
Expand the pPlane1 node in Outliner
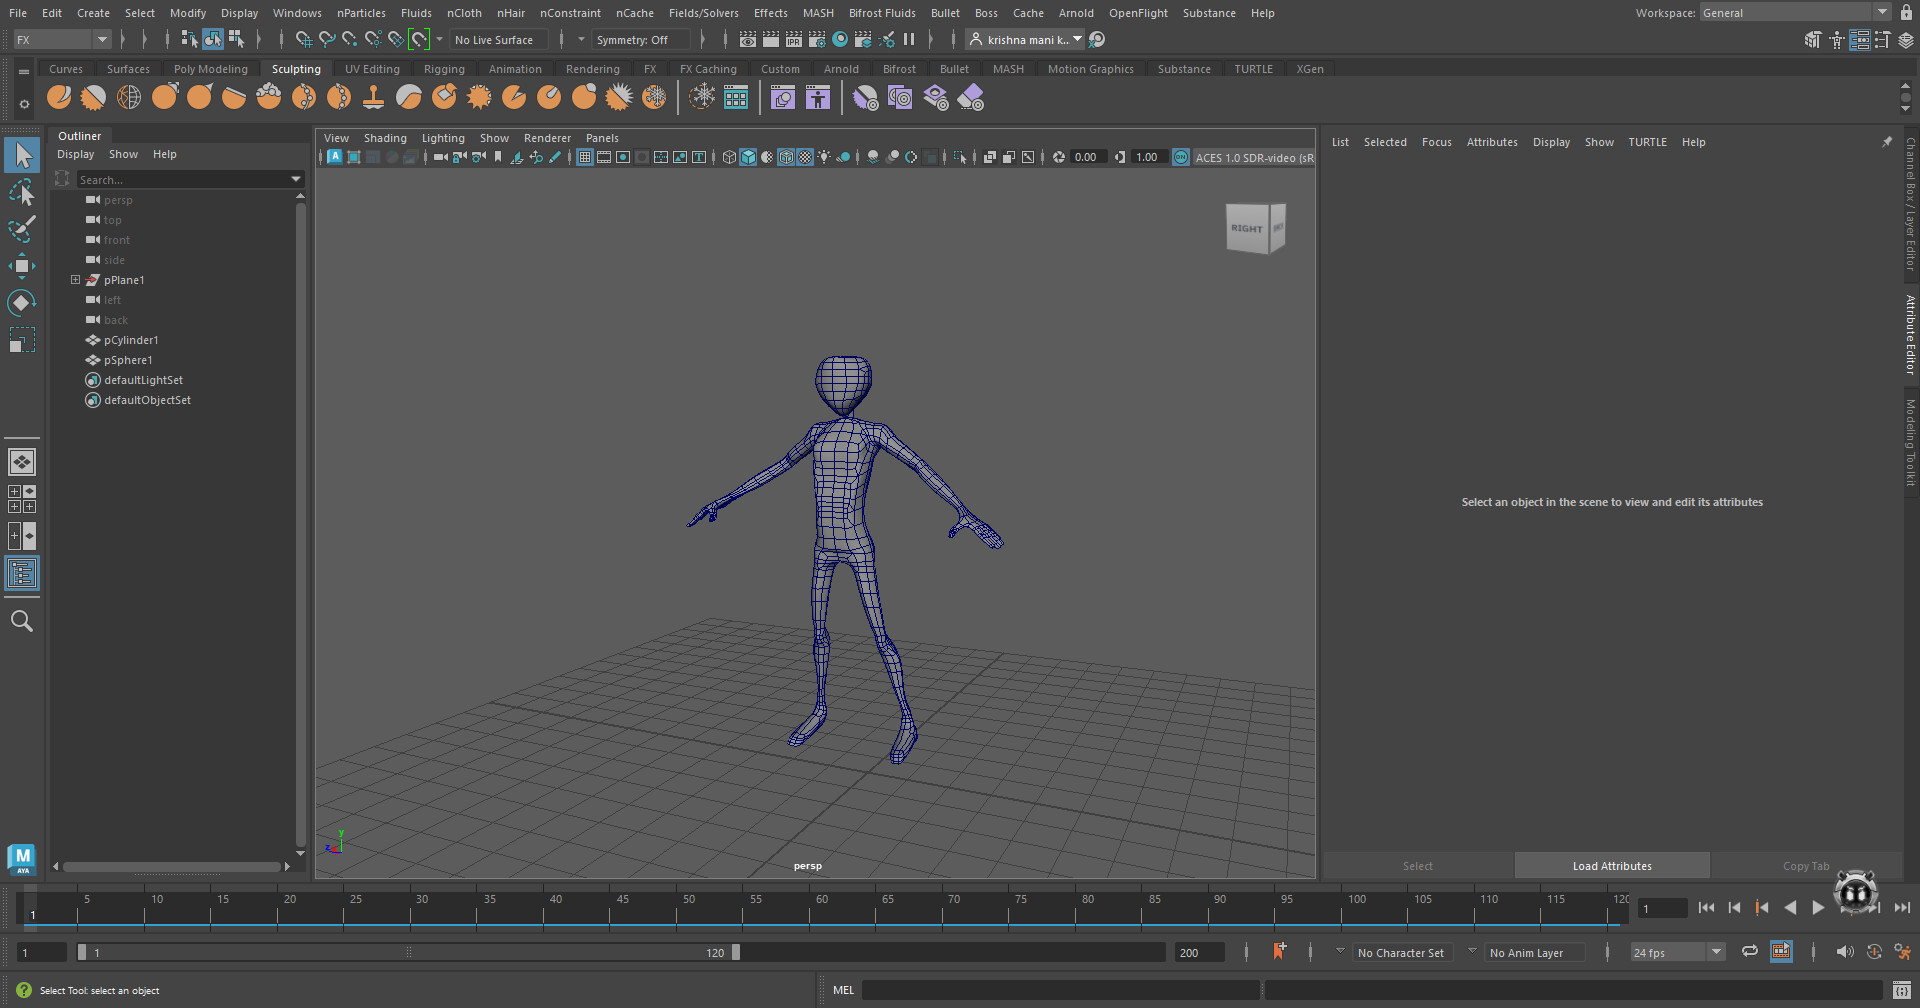click(75, 280)
